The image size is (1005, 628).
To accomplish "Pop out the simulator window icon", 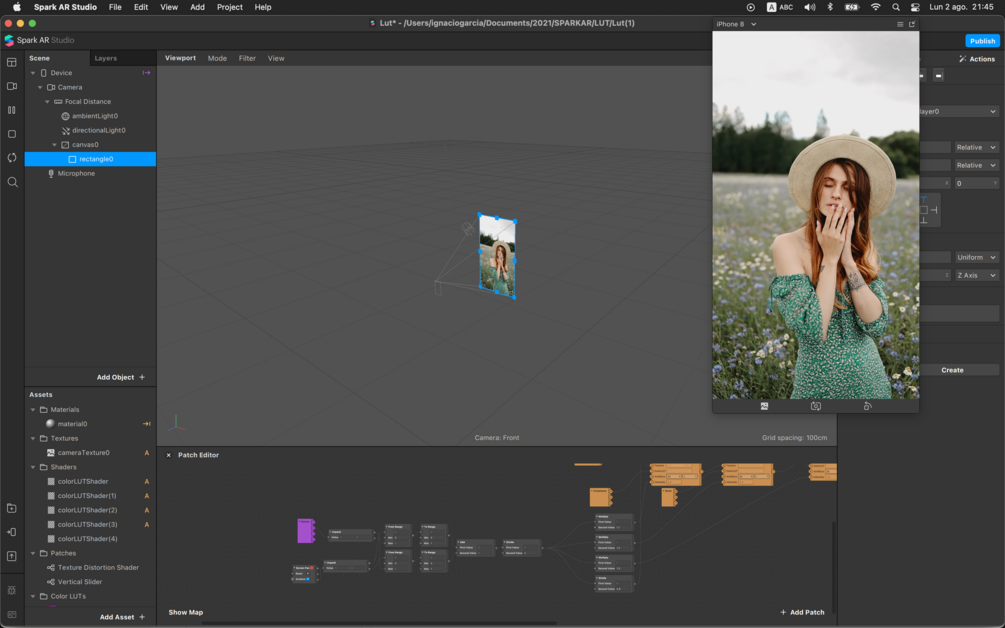I will point(911,24).
